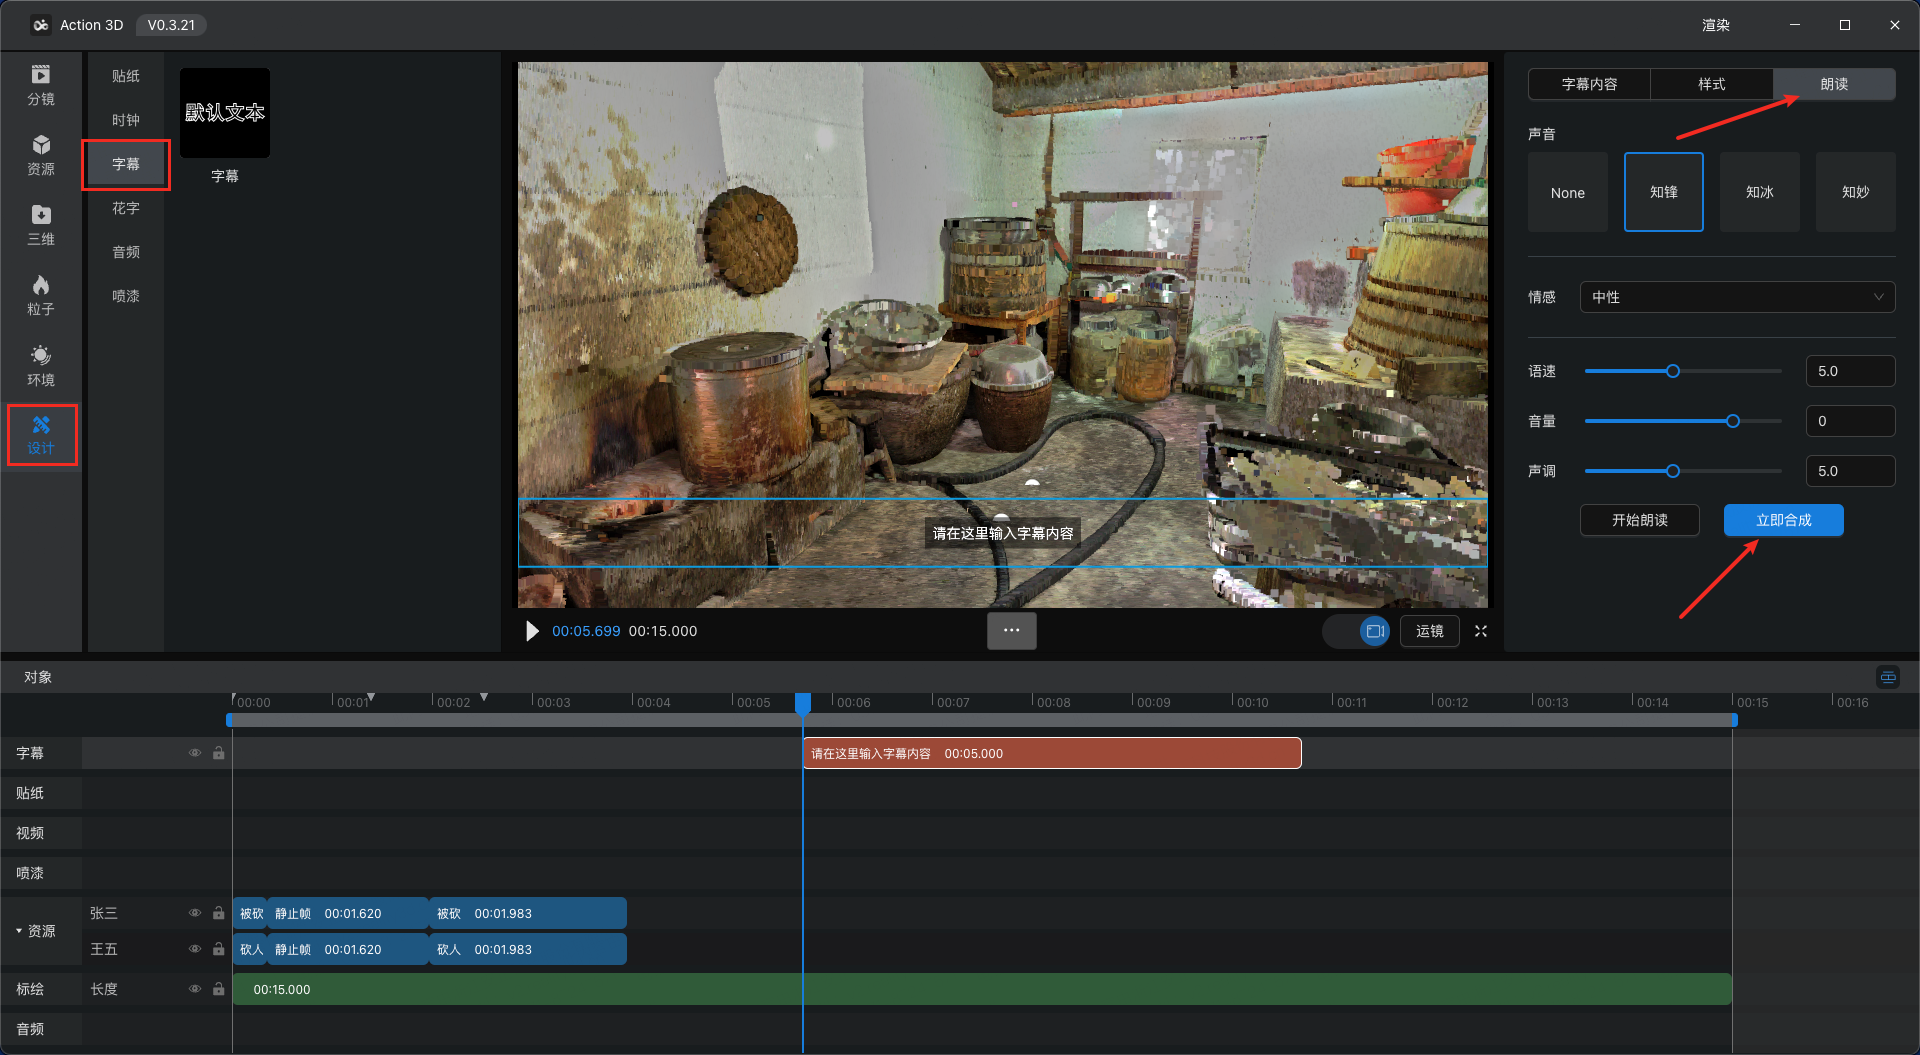
Task: Select the 字幕 category
Action: [126, 164]
